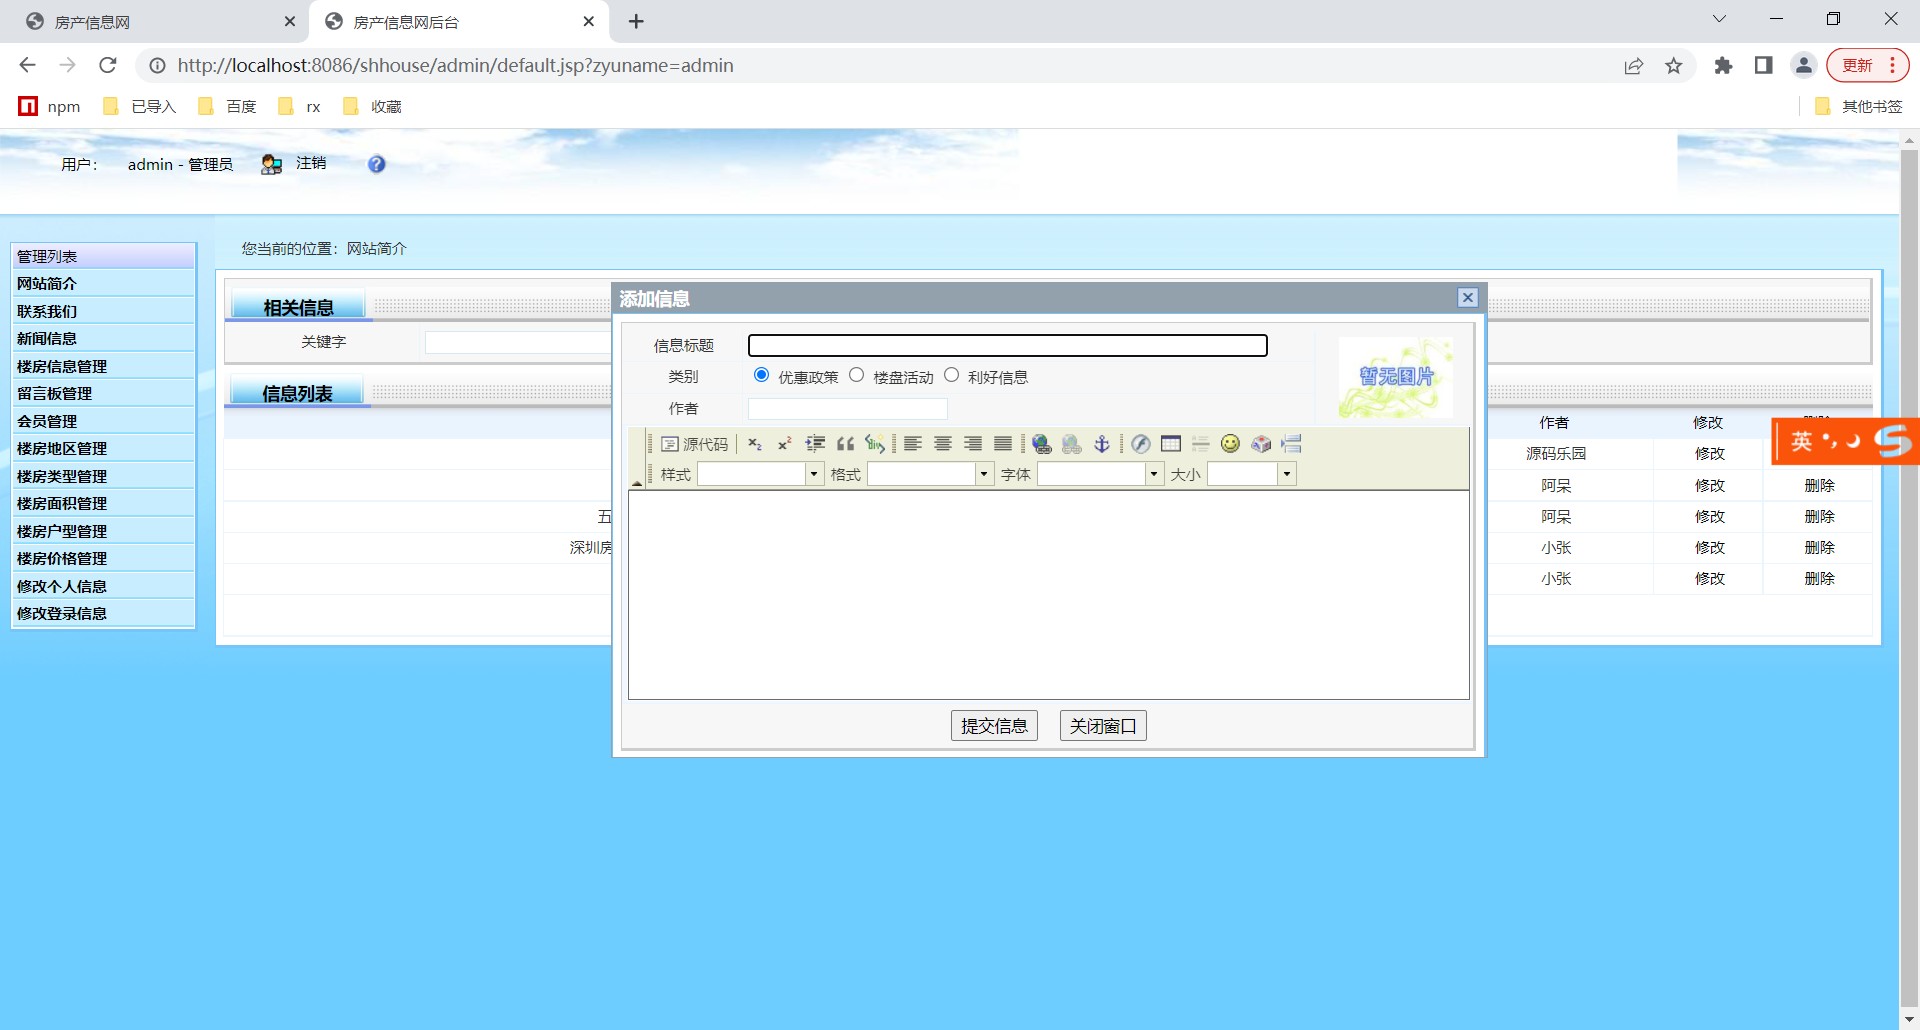Open 楼房信息管理 in the sidebar
This screenshot has height=1030, width=1920.
pyautogui.click(x=103, y=367)
